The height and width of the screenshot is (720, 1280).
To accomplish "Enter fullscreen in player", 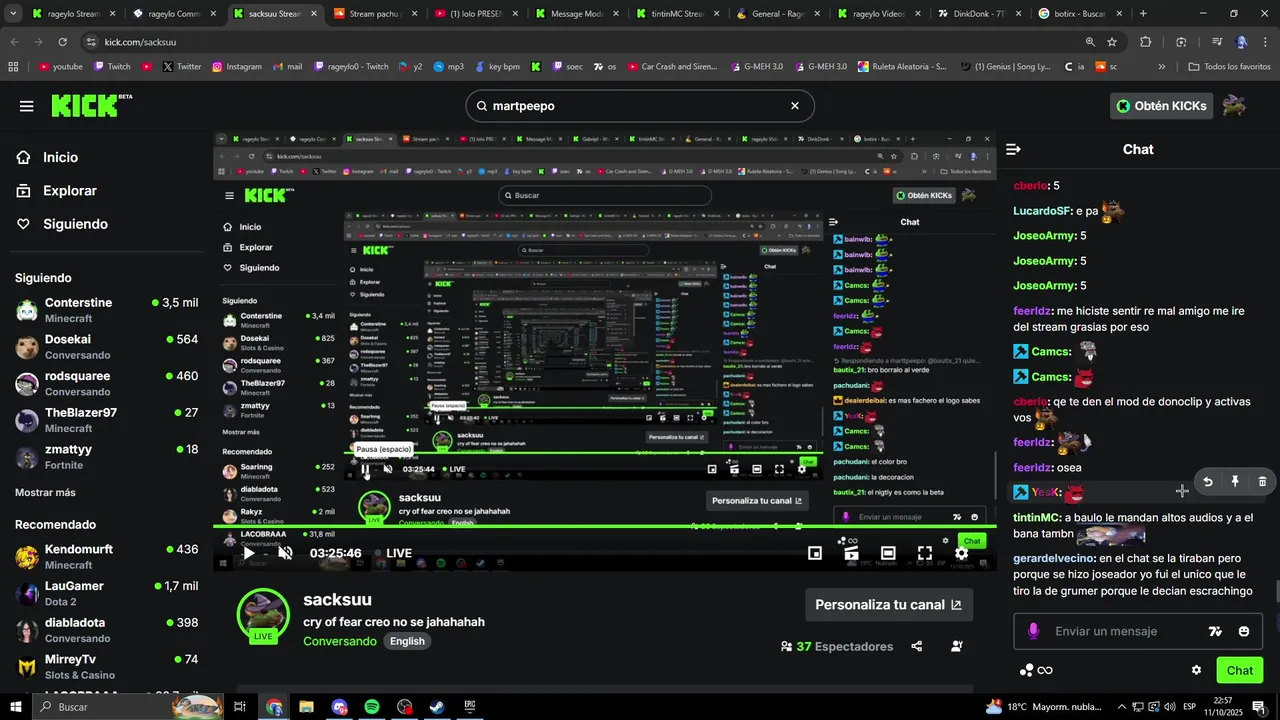I will (925, 553).
